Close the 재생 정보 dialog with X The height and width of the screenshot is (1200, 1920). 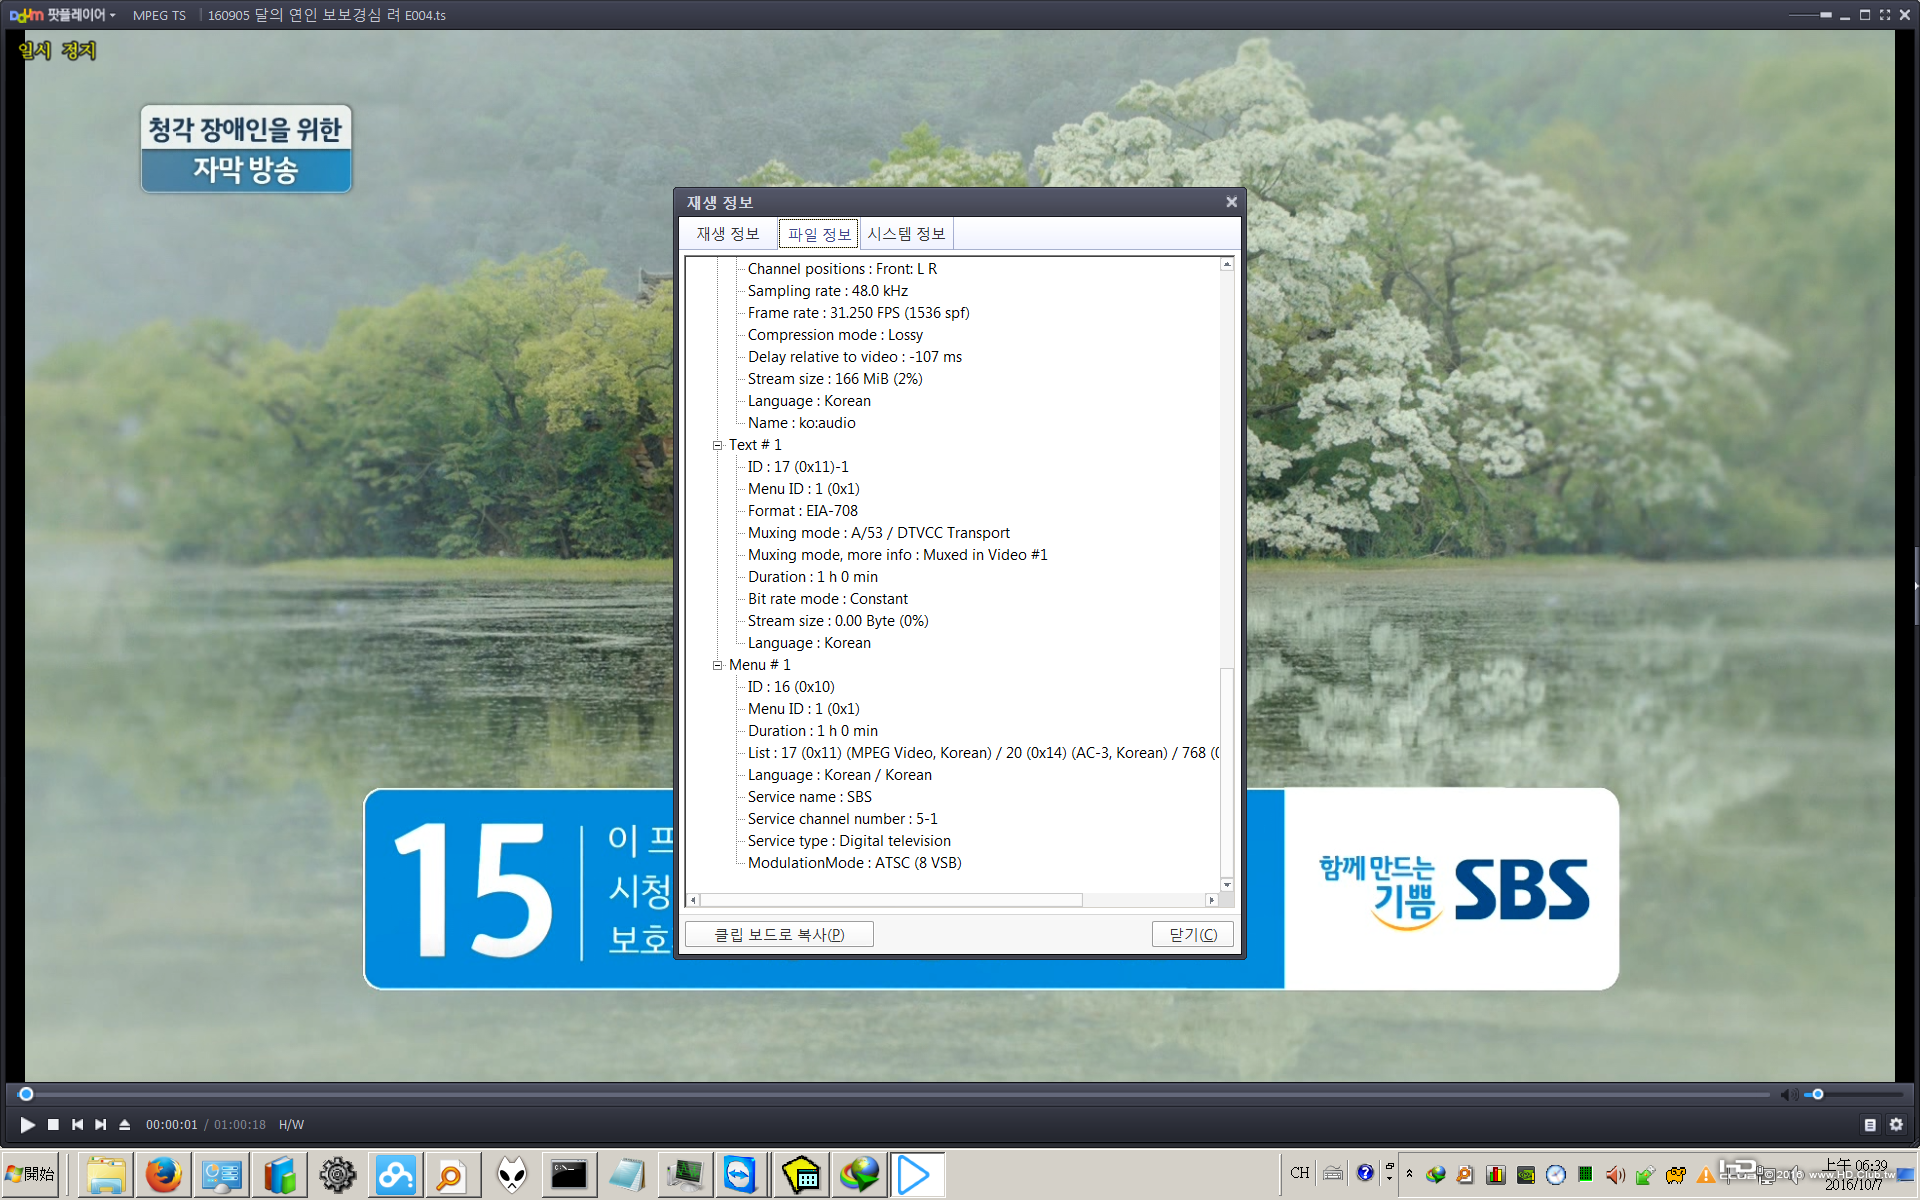click(x=1231, y=202)
